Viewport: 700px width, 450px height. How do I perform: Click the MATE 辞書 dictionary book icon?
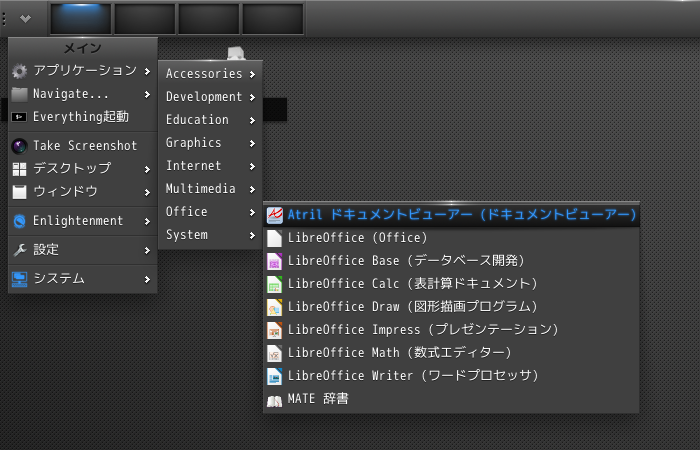tap(275, 401)
